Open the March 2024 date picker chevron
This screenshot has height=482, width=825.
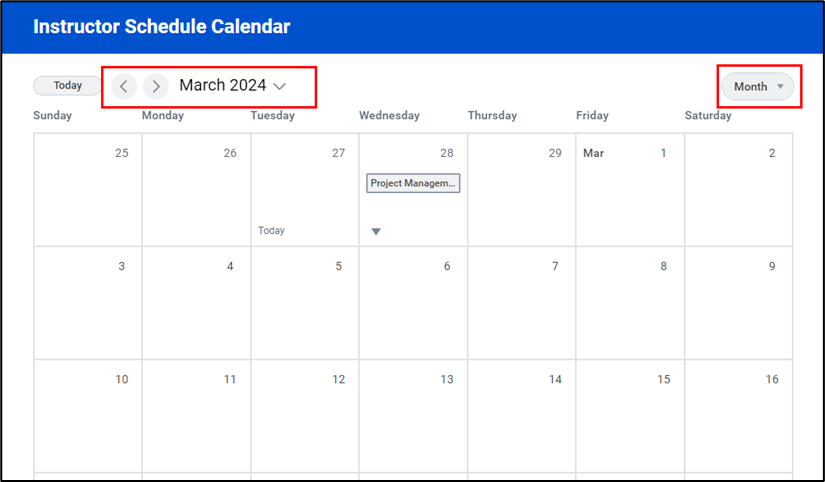click(x=280, y=86)
